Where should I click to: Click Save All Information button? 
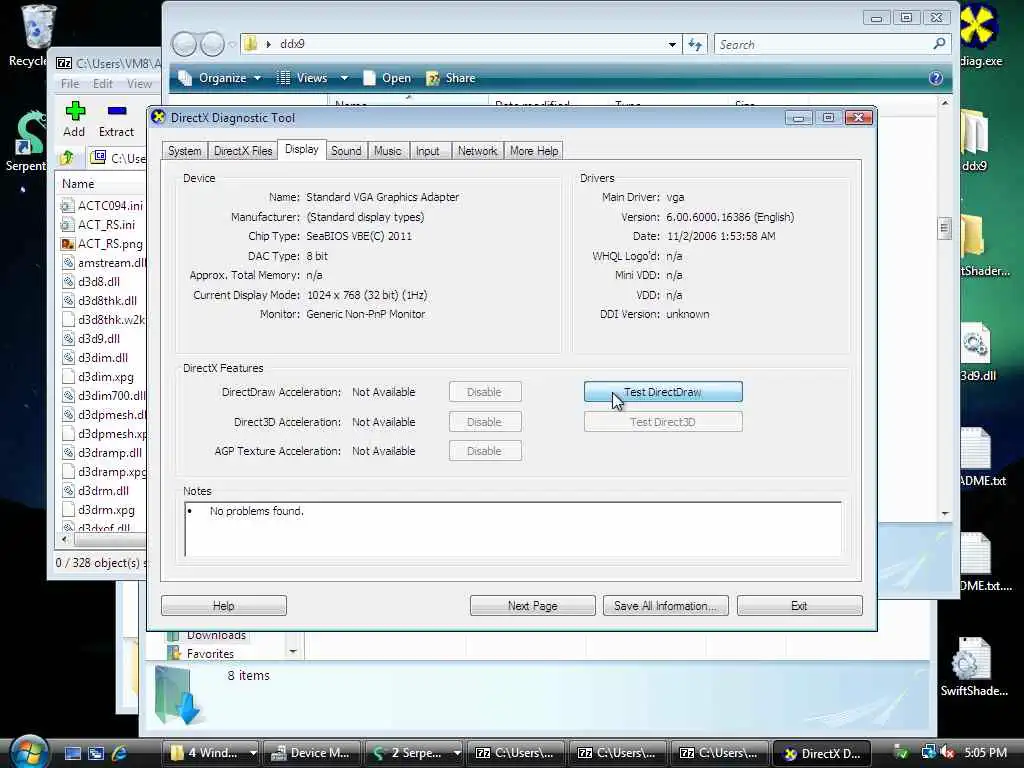point(665,605)
